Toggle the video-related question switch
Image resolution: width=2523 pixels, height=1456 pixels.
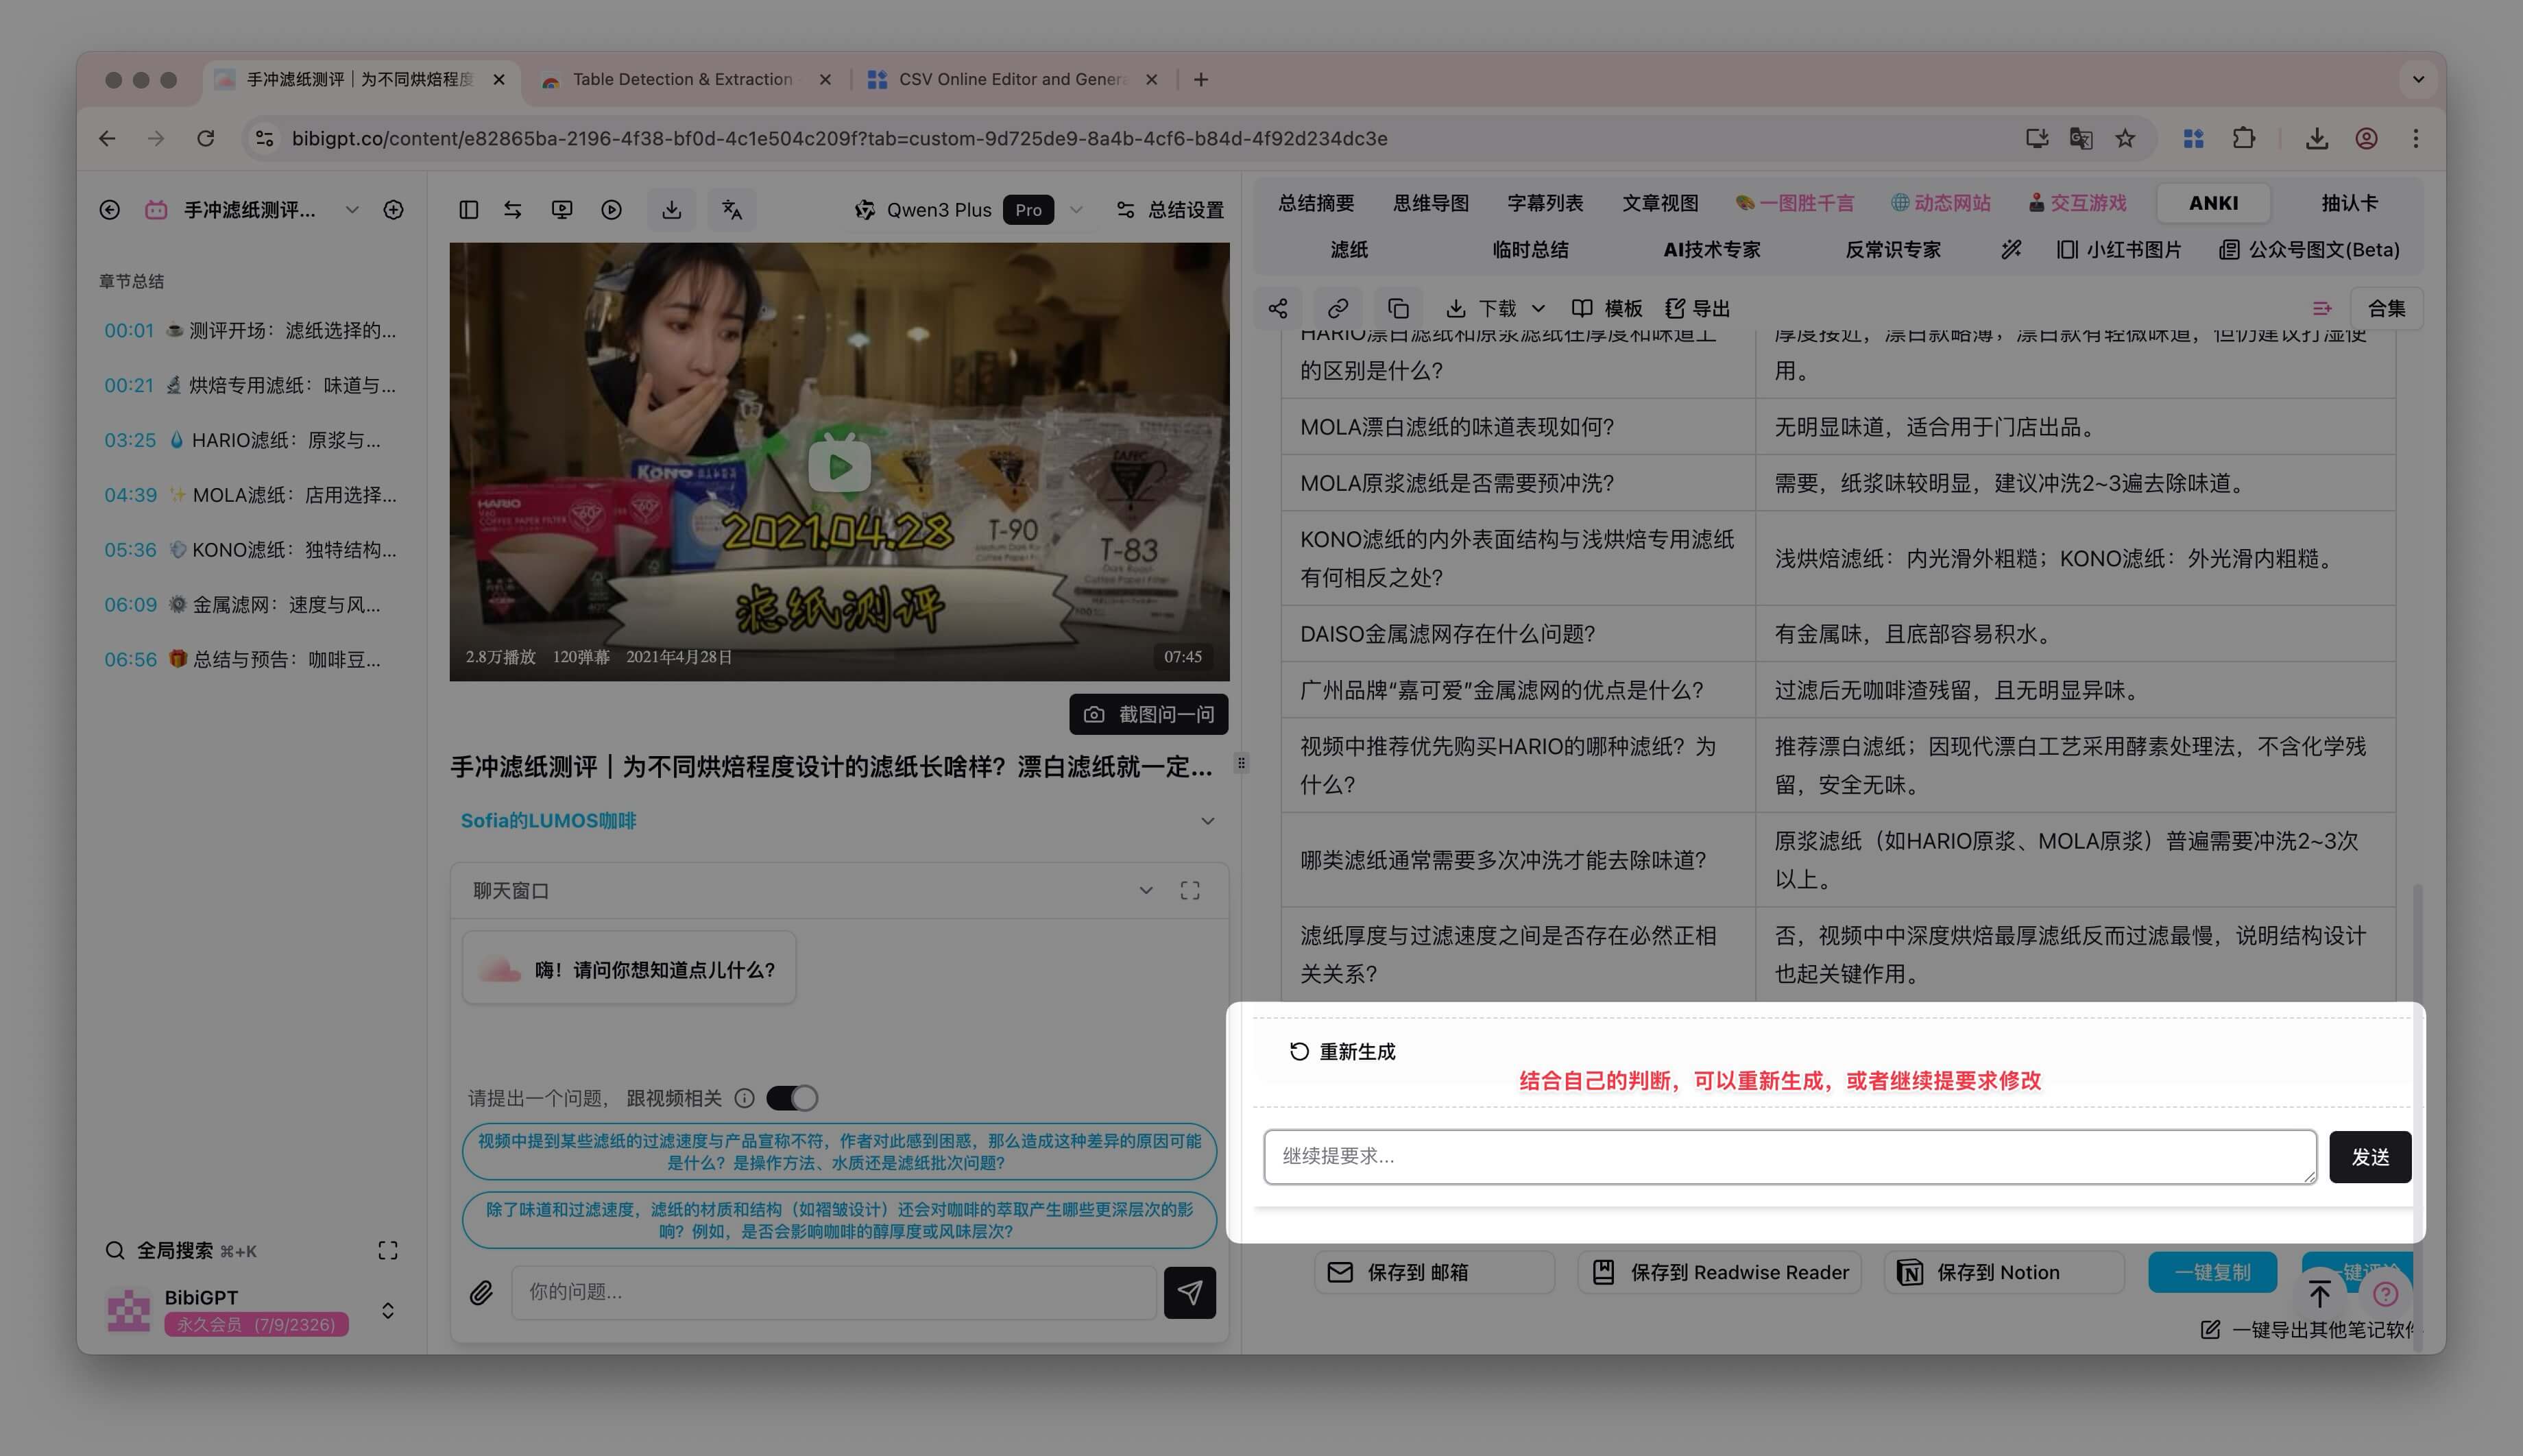(x=792, y=1098)
